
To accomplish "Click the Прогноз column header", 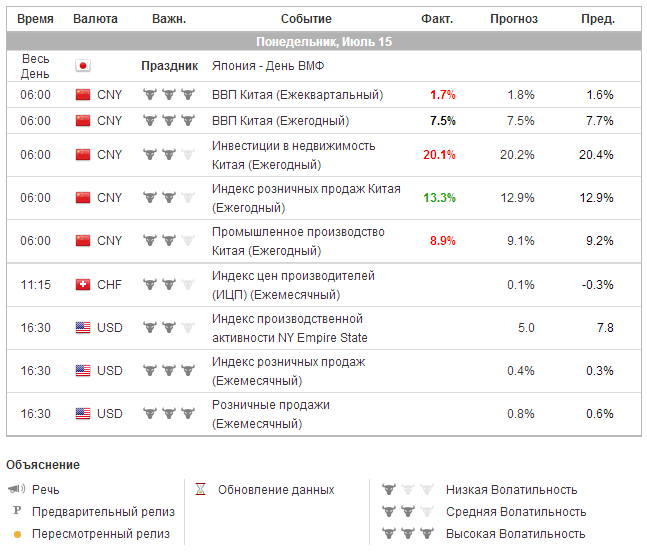I will 514,19.
